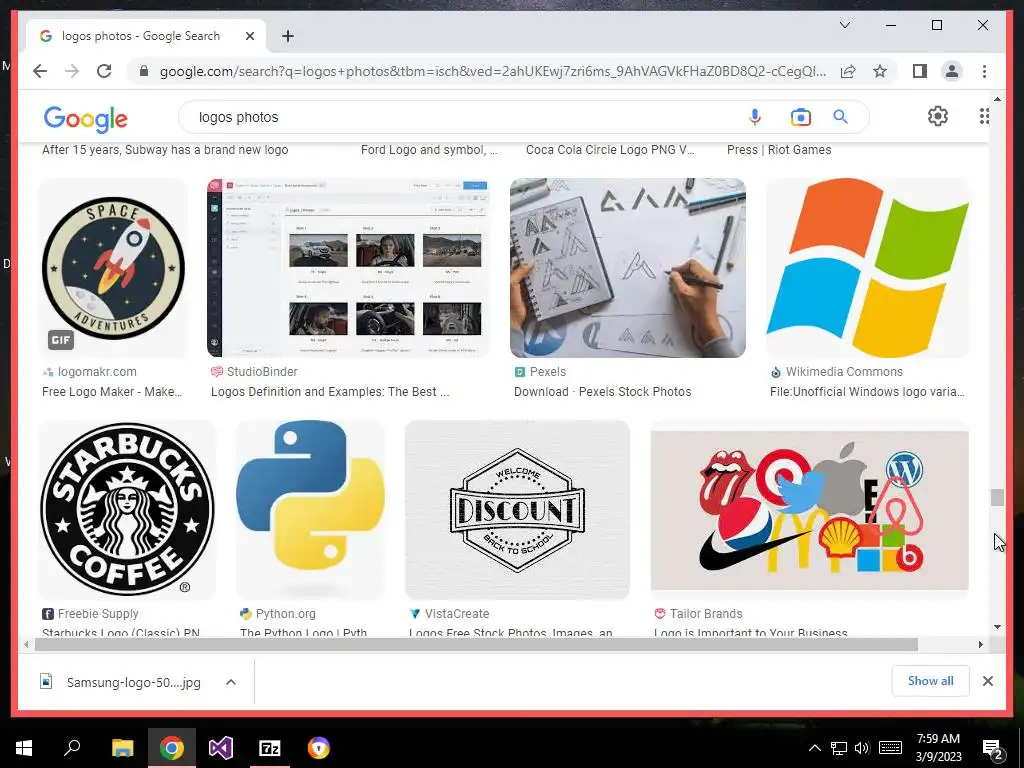
Task: Open Chrome three-dot menu
Action: coord(984,71)
